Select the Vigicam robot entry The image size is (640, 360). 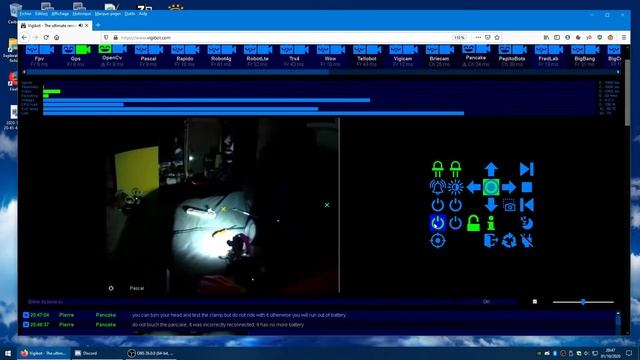coord(403,56)
